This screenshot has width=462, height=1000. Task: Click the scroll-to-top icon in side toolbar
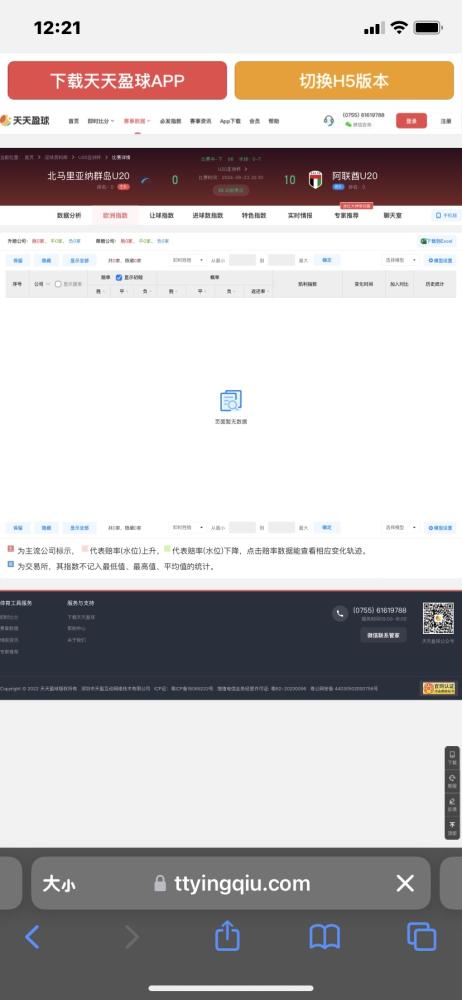[x=452, y=828]
